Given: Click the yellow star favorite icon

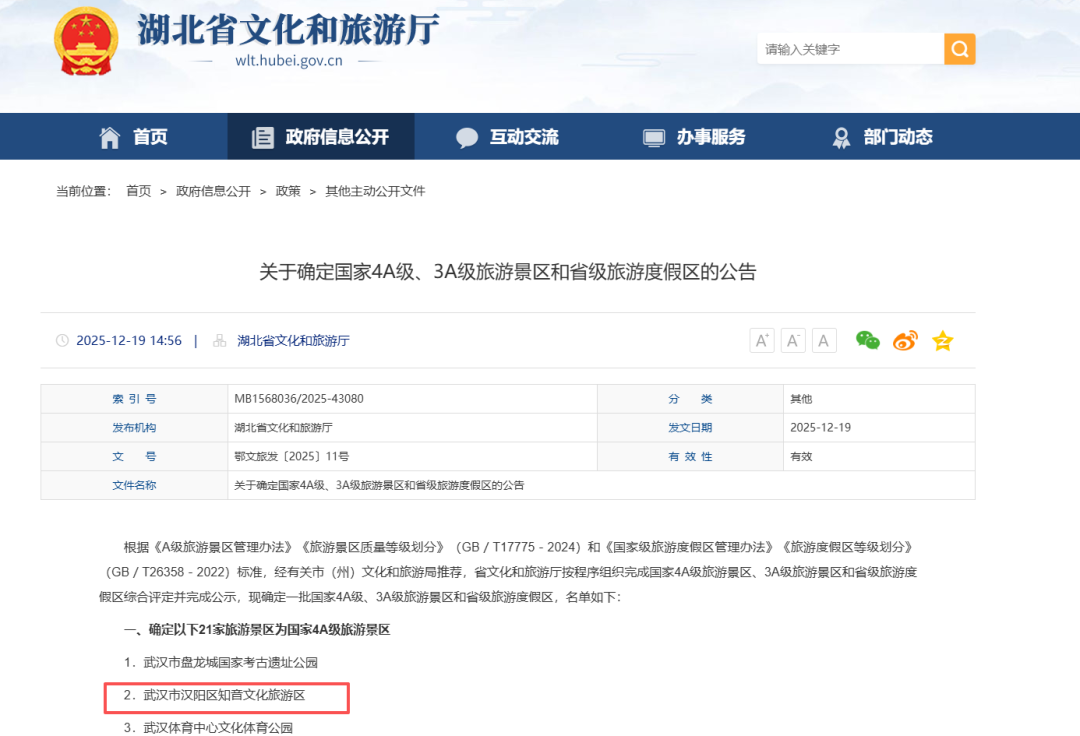Looking at the screenshot, I should point(941,340).
